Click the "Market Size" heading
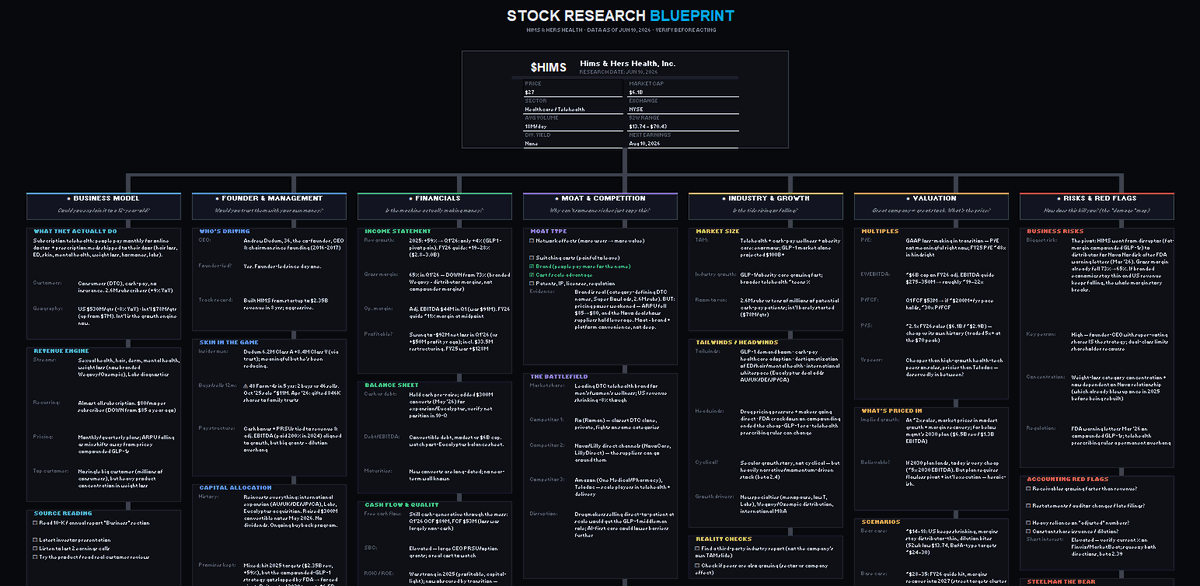 pyautogui.click(x=717, y=232)
